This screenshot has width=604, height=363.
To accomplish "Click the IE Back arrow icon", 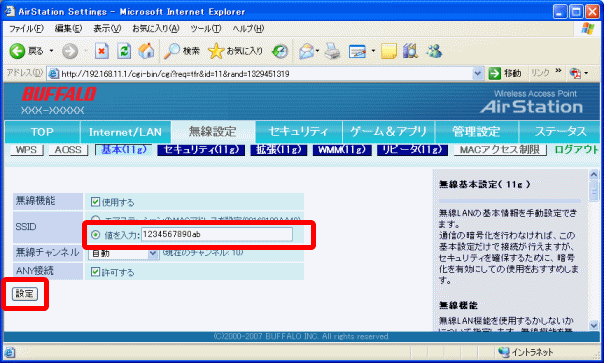I will [x=17, y=51].
